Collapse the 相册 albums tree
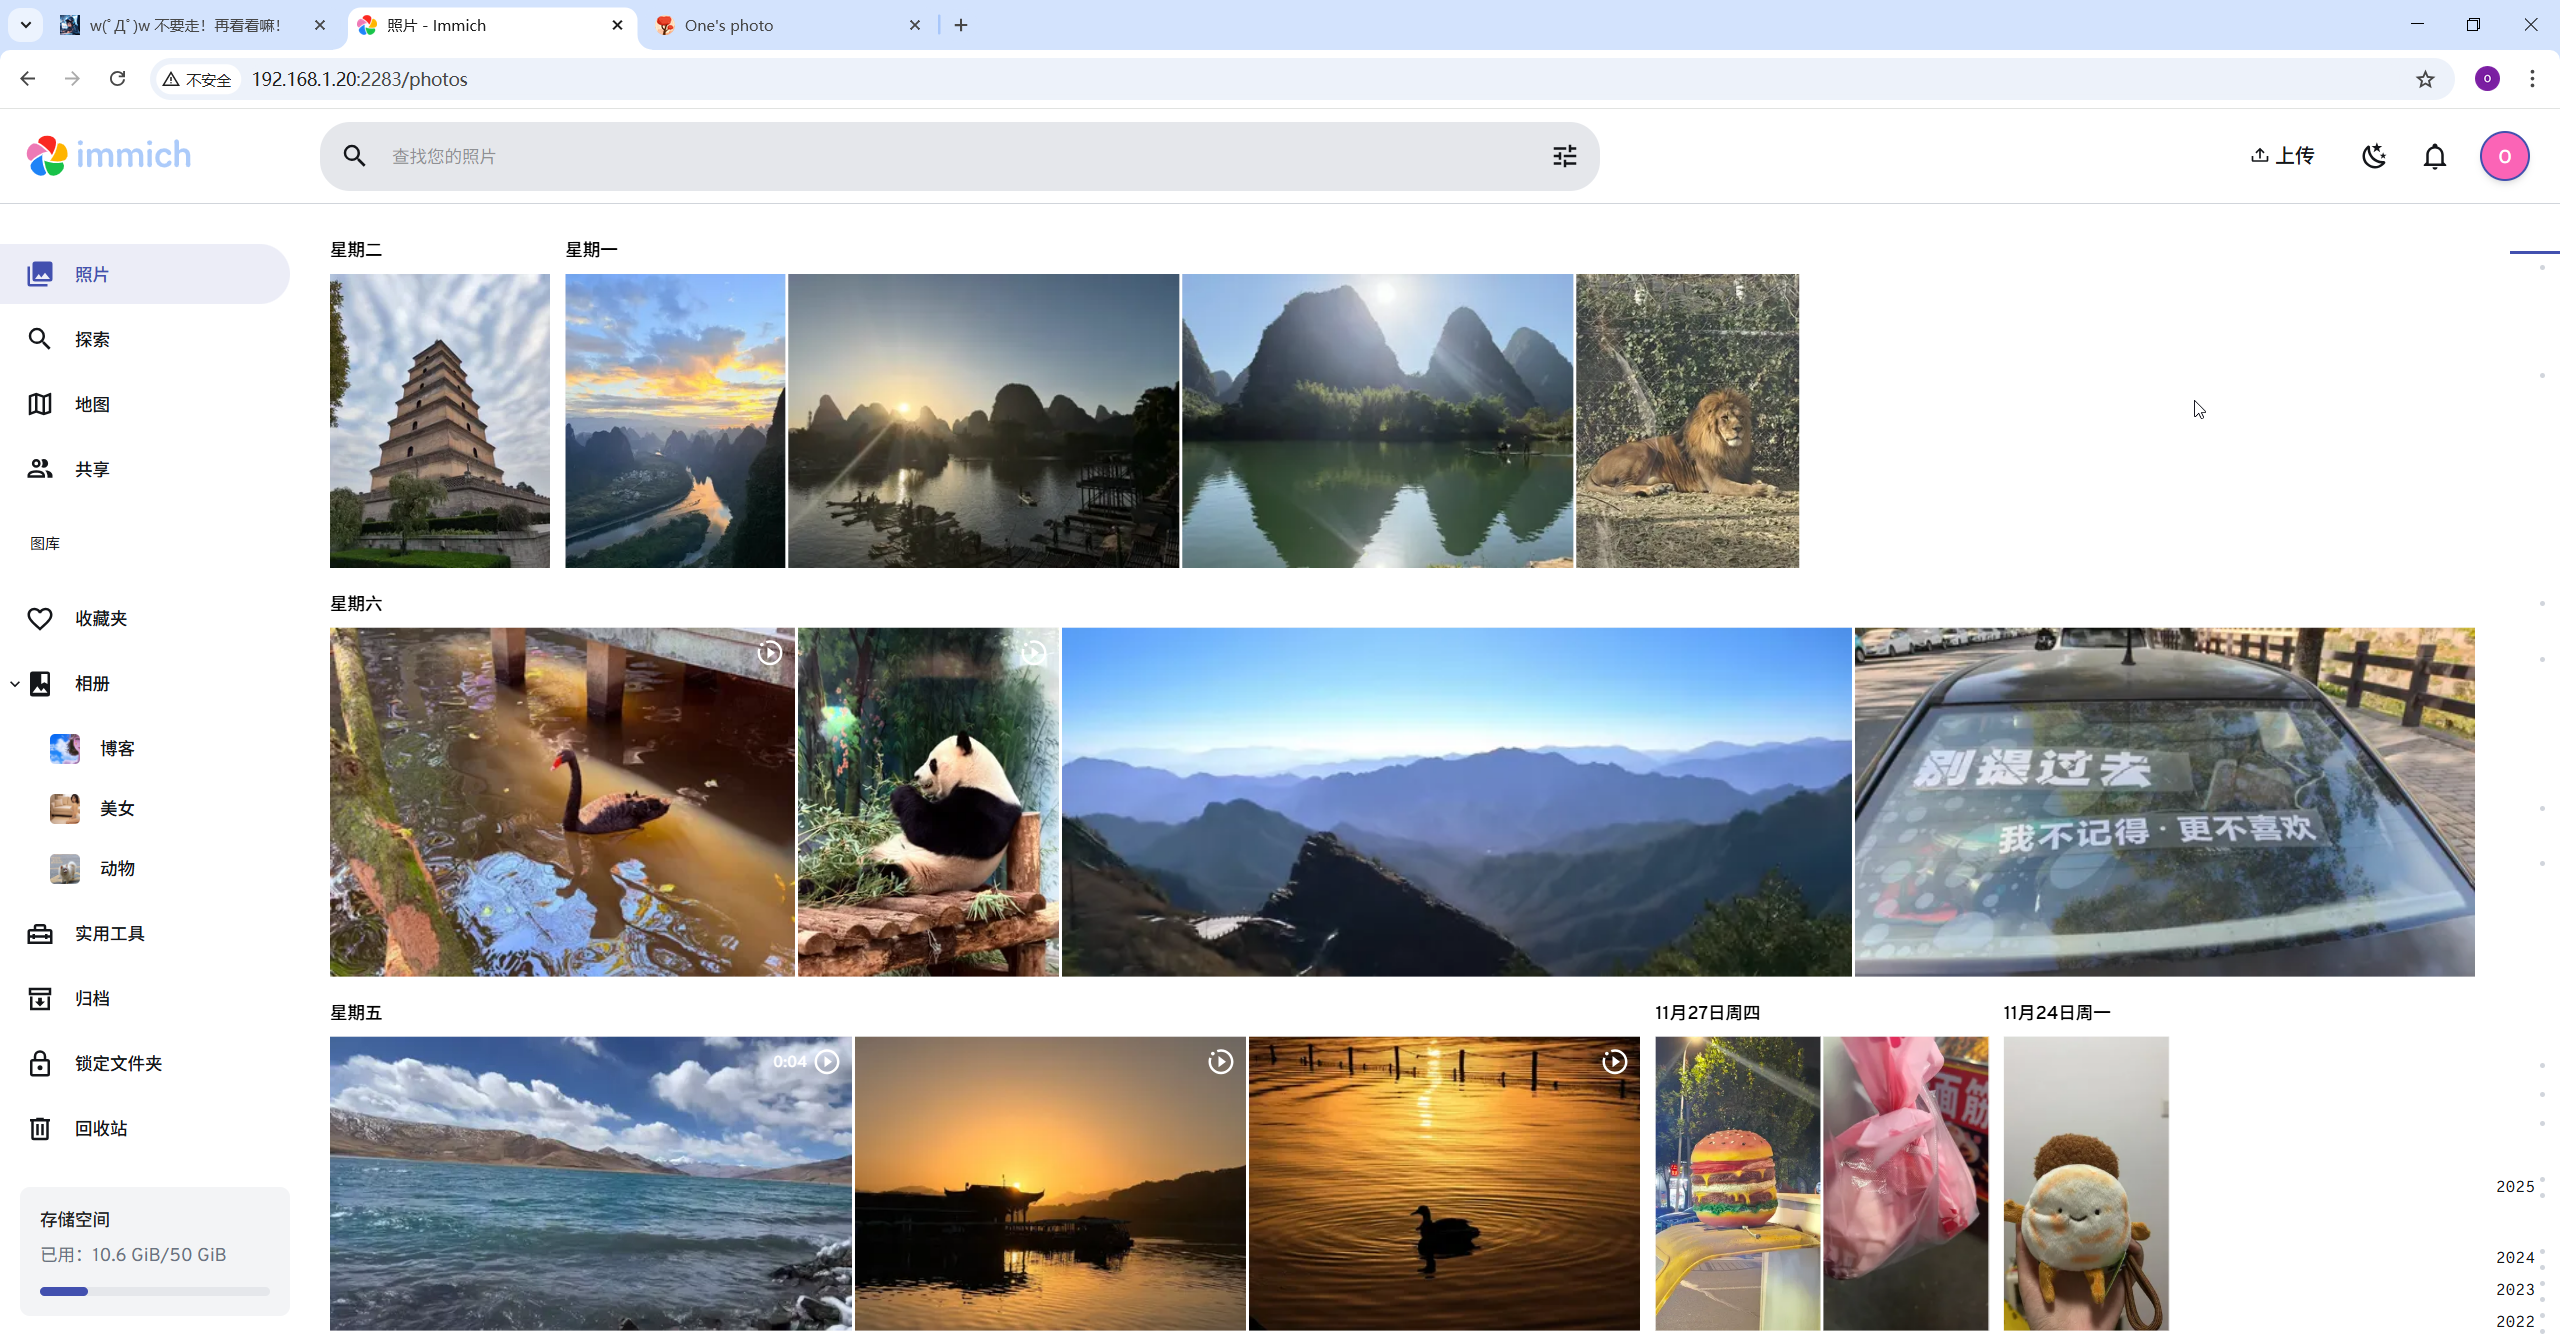2560x1334 pixels. click(15, 684)
